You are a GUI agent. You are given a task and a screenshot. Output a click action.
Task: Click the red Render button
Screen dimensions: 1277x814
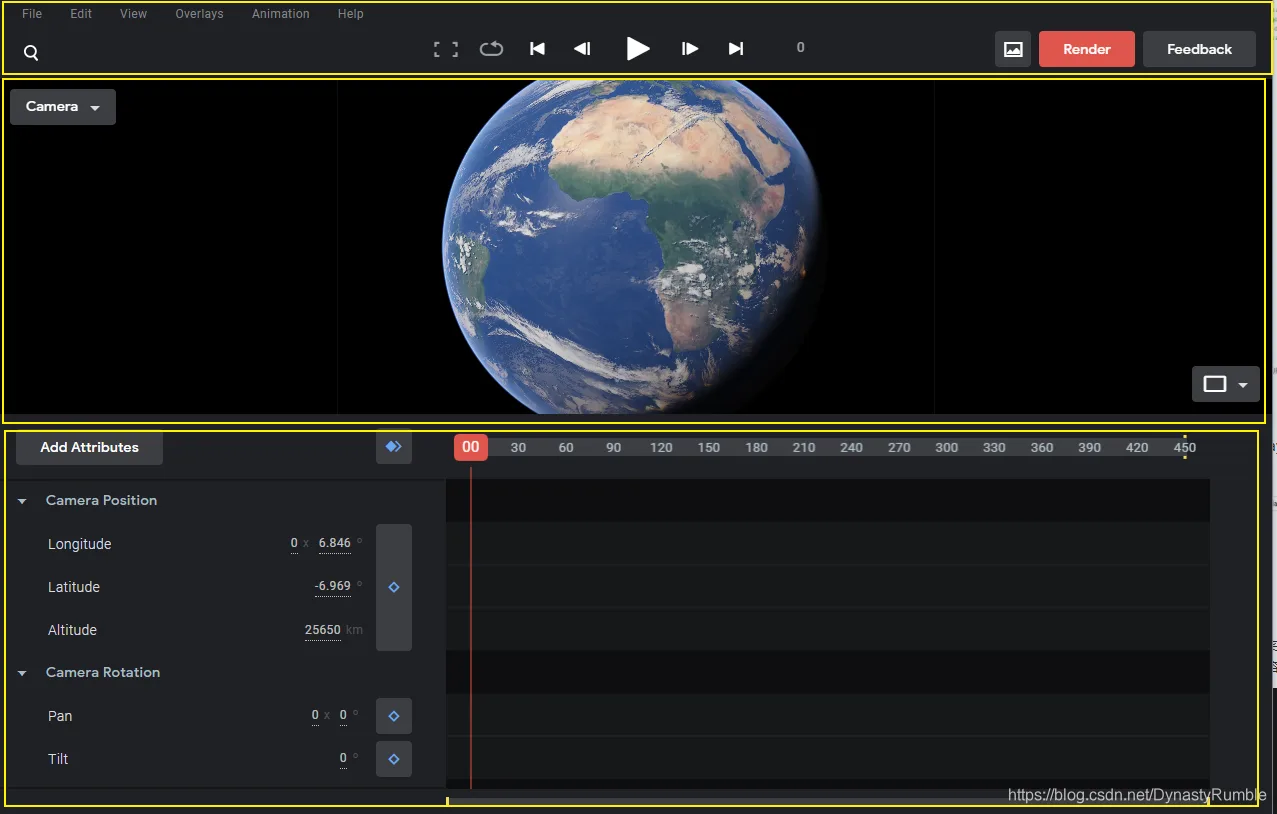click(x=1087, y=49)
